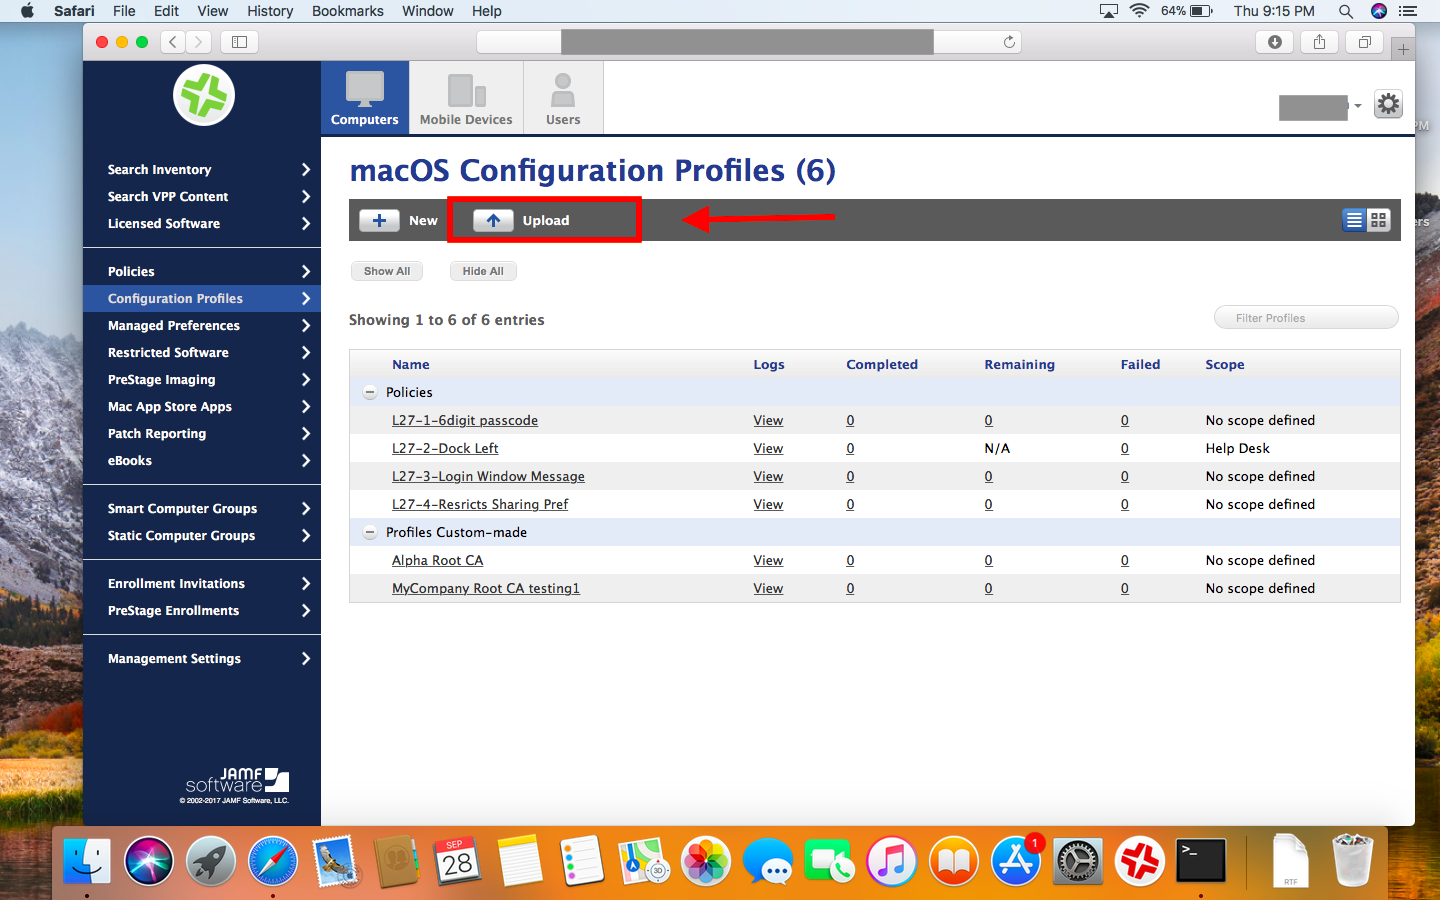Click the Jamf logo at top of sidebar
The width and height of the screenshot is (1440, 900).
coord(204,96)
